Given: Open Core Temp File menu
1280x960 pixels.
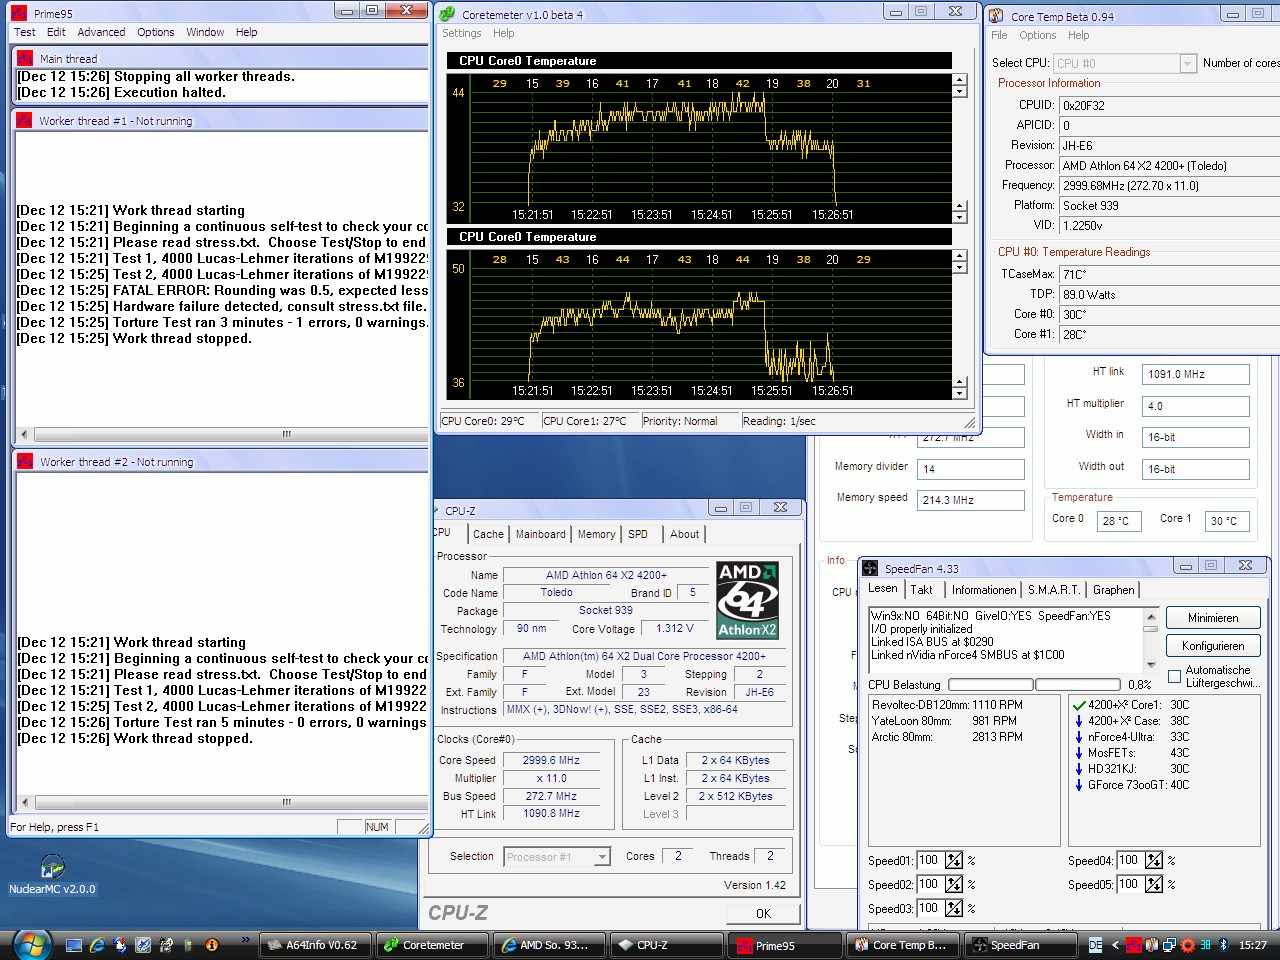Looking at the screenshot, I should tap(999, 35).
